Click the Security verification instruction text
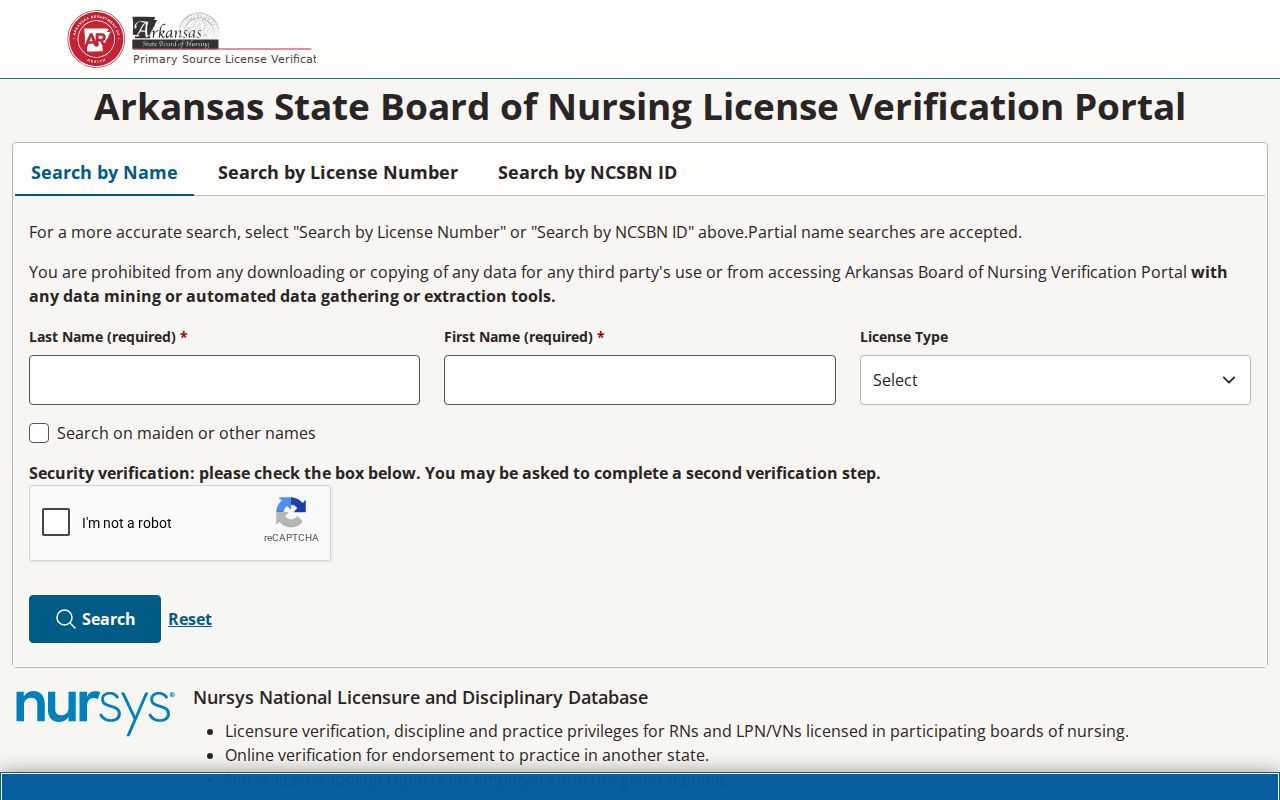This screenshot has height=800, width=1280. [455, 473]
